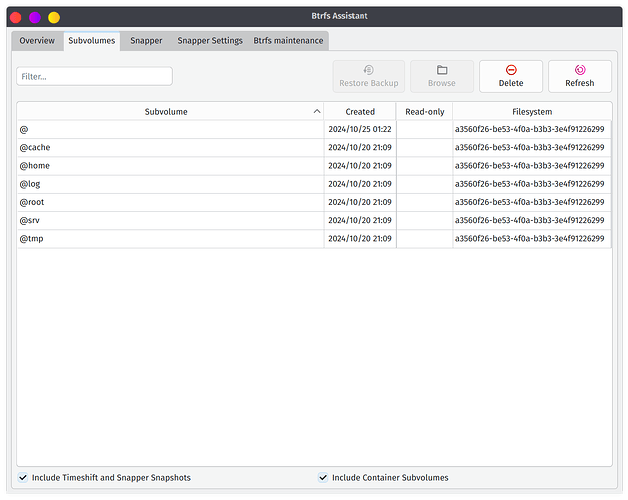Image resolution: width=628 pixels, height=500 pixels.
Task: Sort by the Subvolume column header
Action: click(x=170, y=112)
